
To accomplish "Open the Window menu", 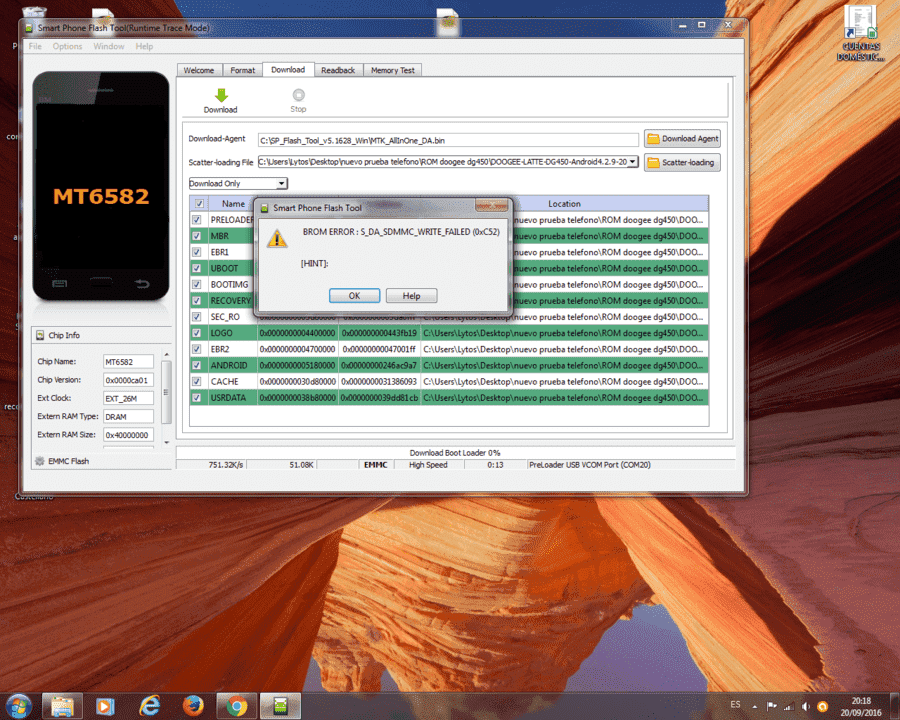I will click(x=108, y=47).
